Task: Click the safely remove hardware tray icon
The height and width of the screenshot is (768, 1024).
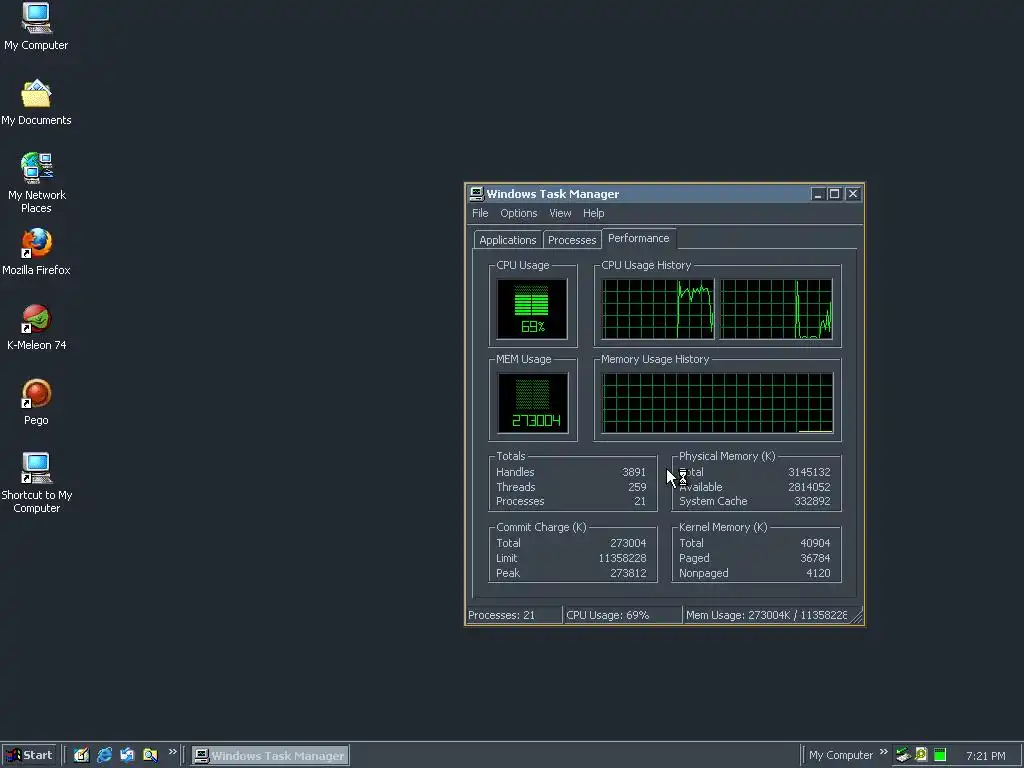Action: 903,755
